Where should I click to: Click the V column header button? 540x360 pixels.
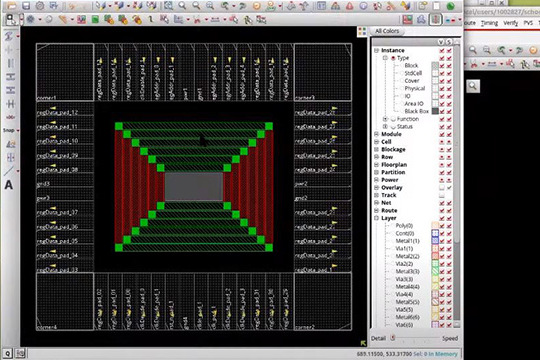[441, 42]
